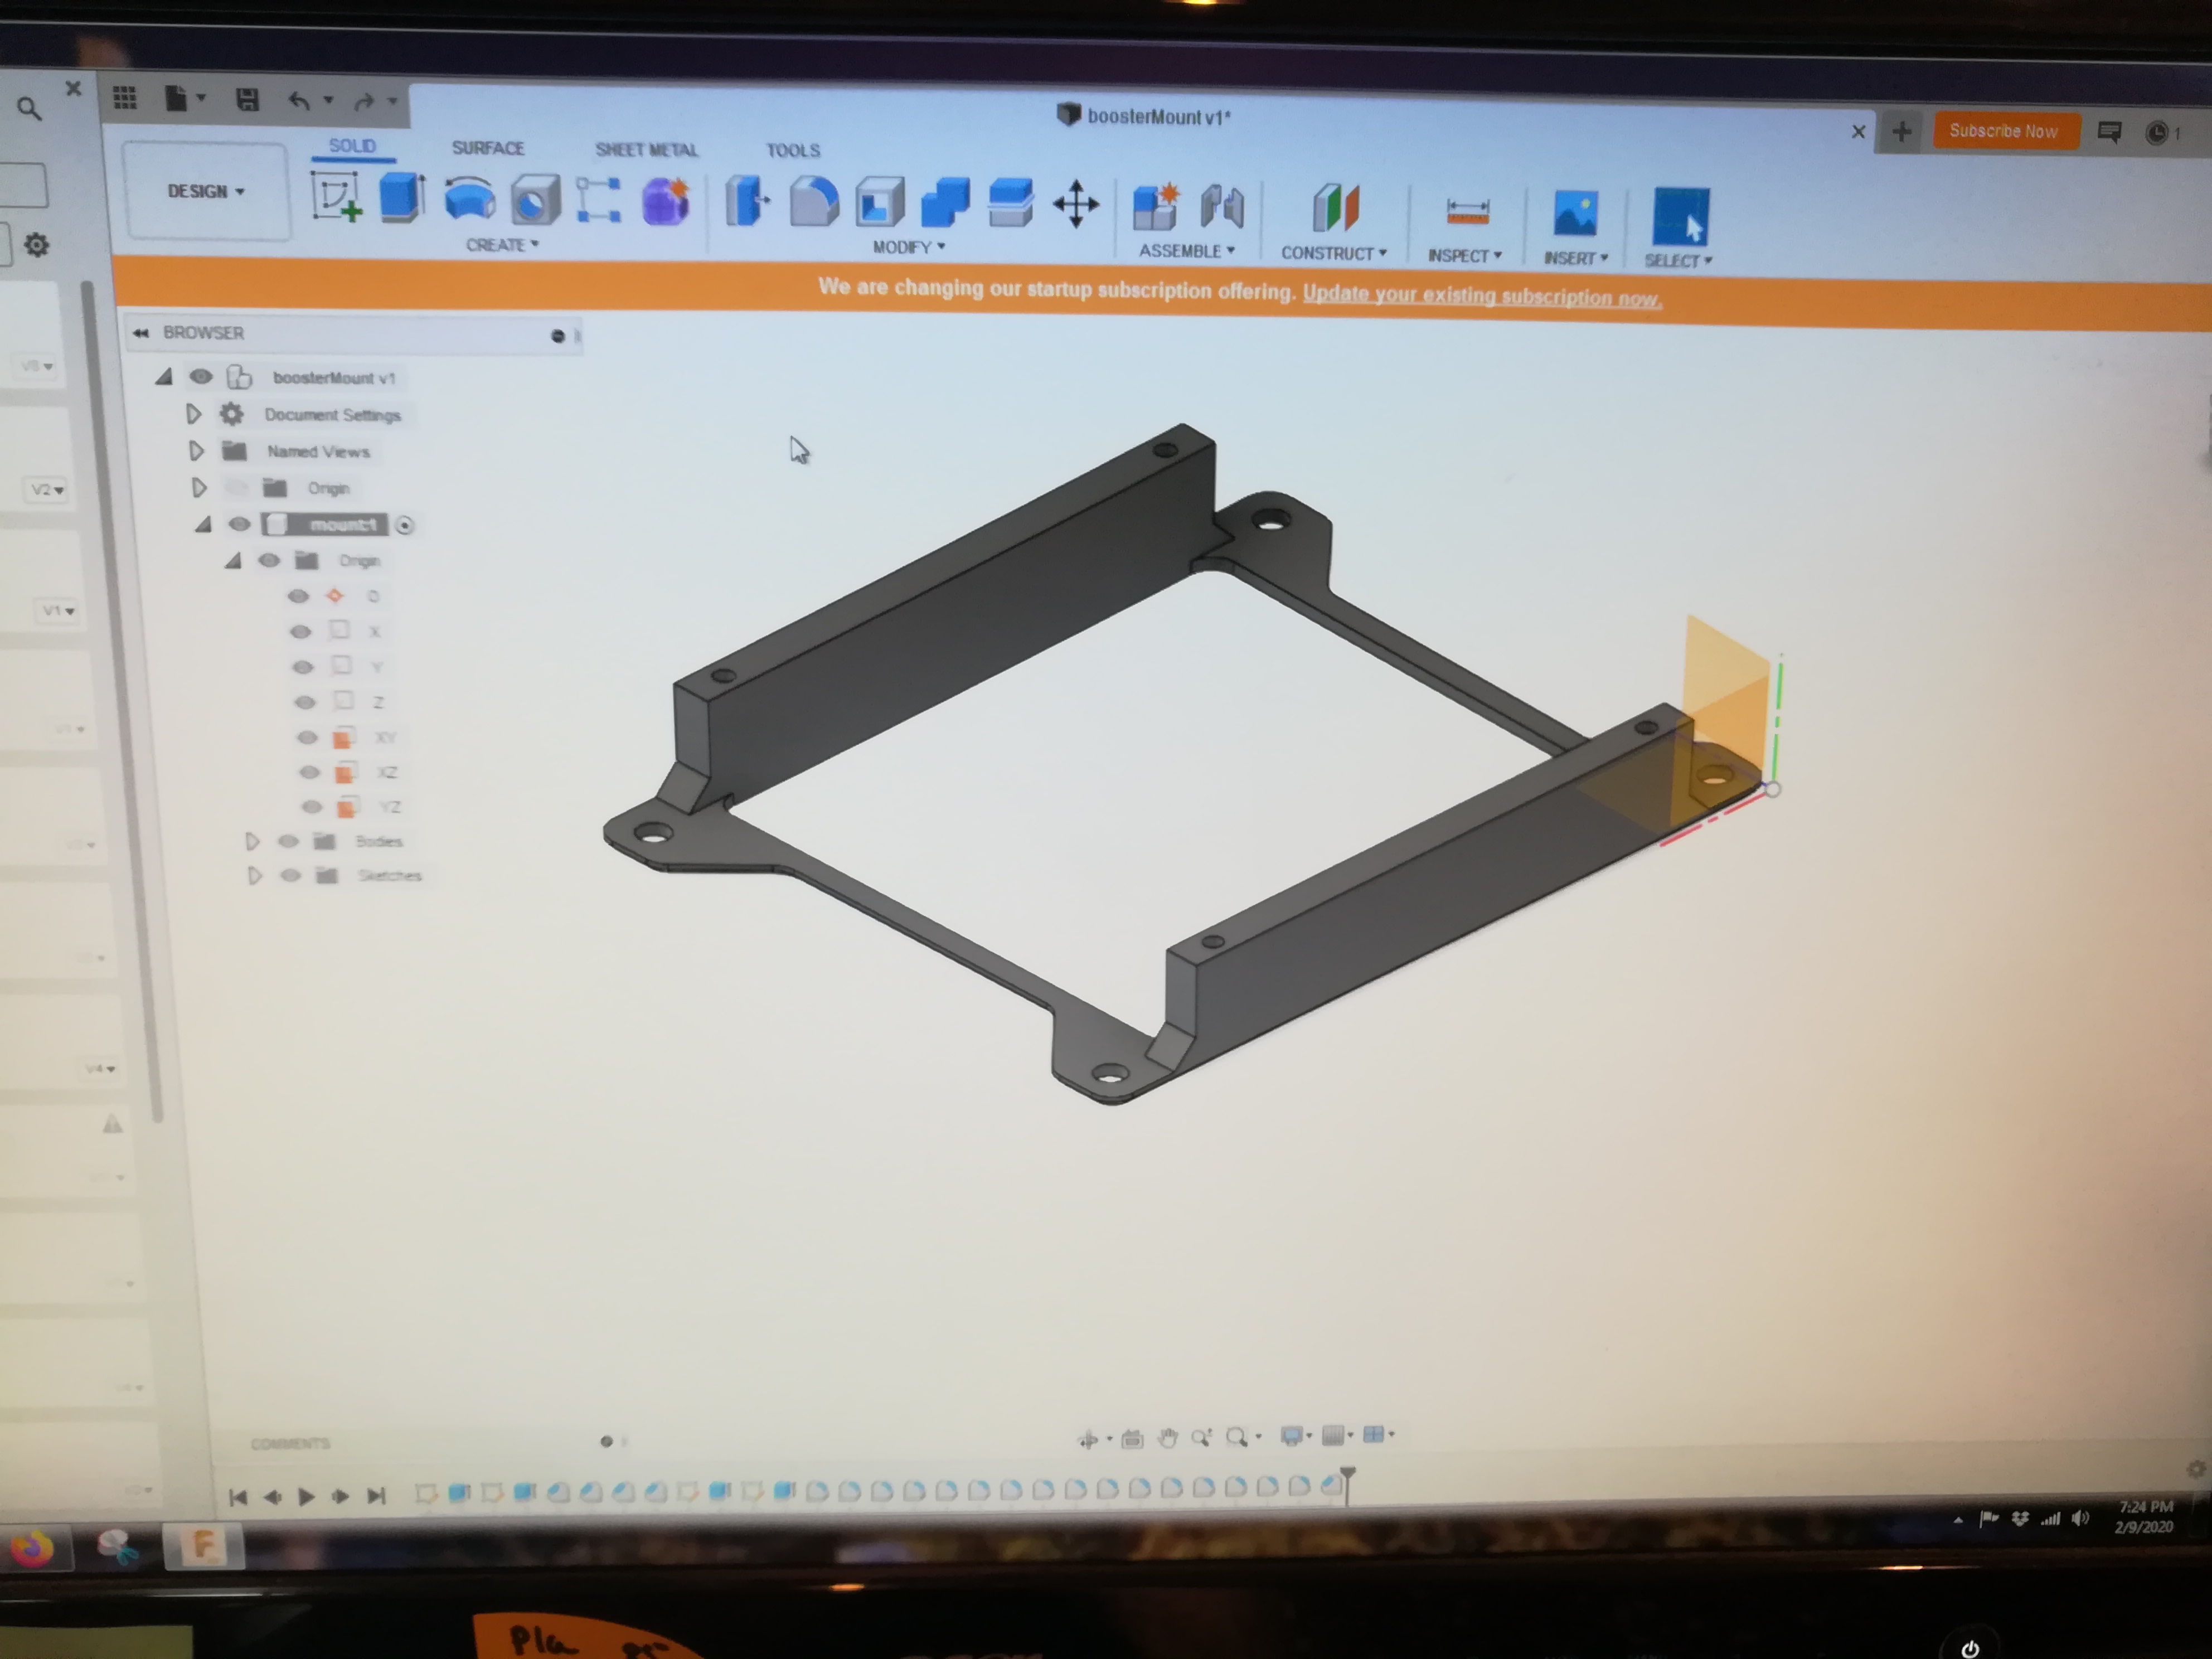Switch to the SURFACE tab
Screen dimensions: 2212x1659
487,148
